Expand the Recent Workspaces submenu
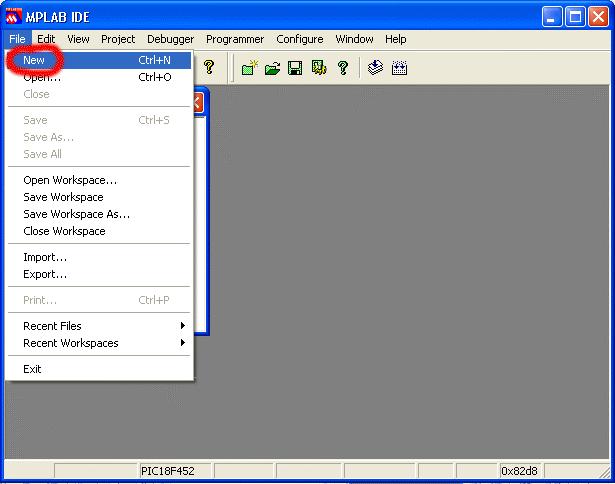The image size is (615, 484). (x=100, y=343)
